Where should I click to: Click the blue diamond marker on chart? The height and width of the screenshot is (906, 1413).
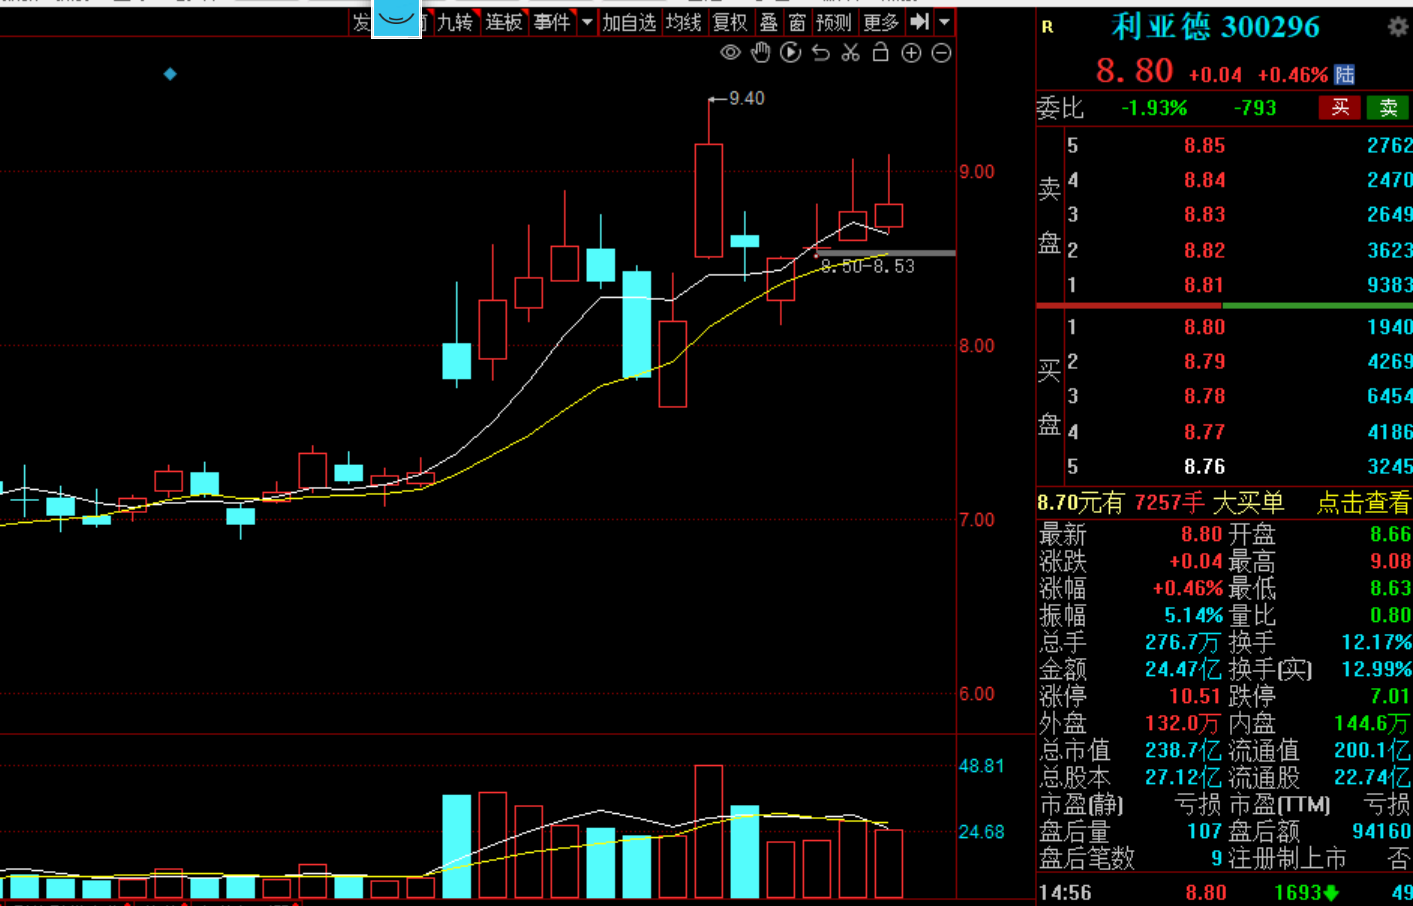pos(170,74)
